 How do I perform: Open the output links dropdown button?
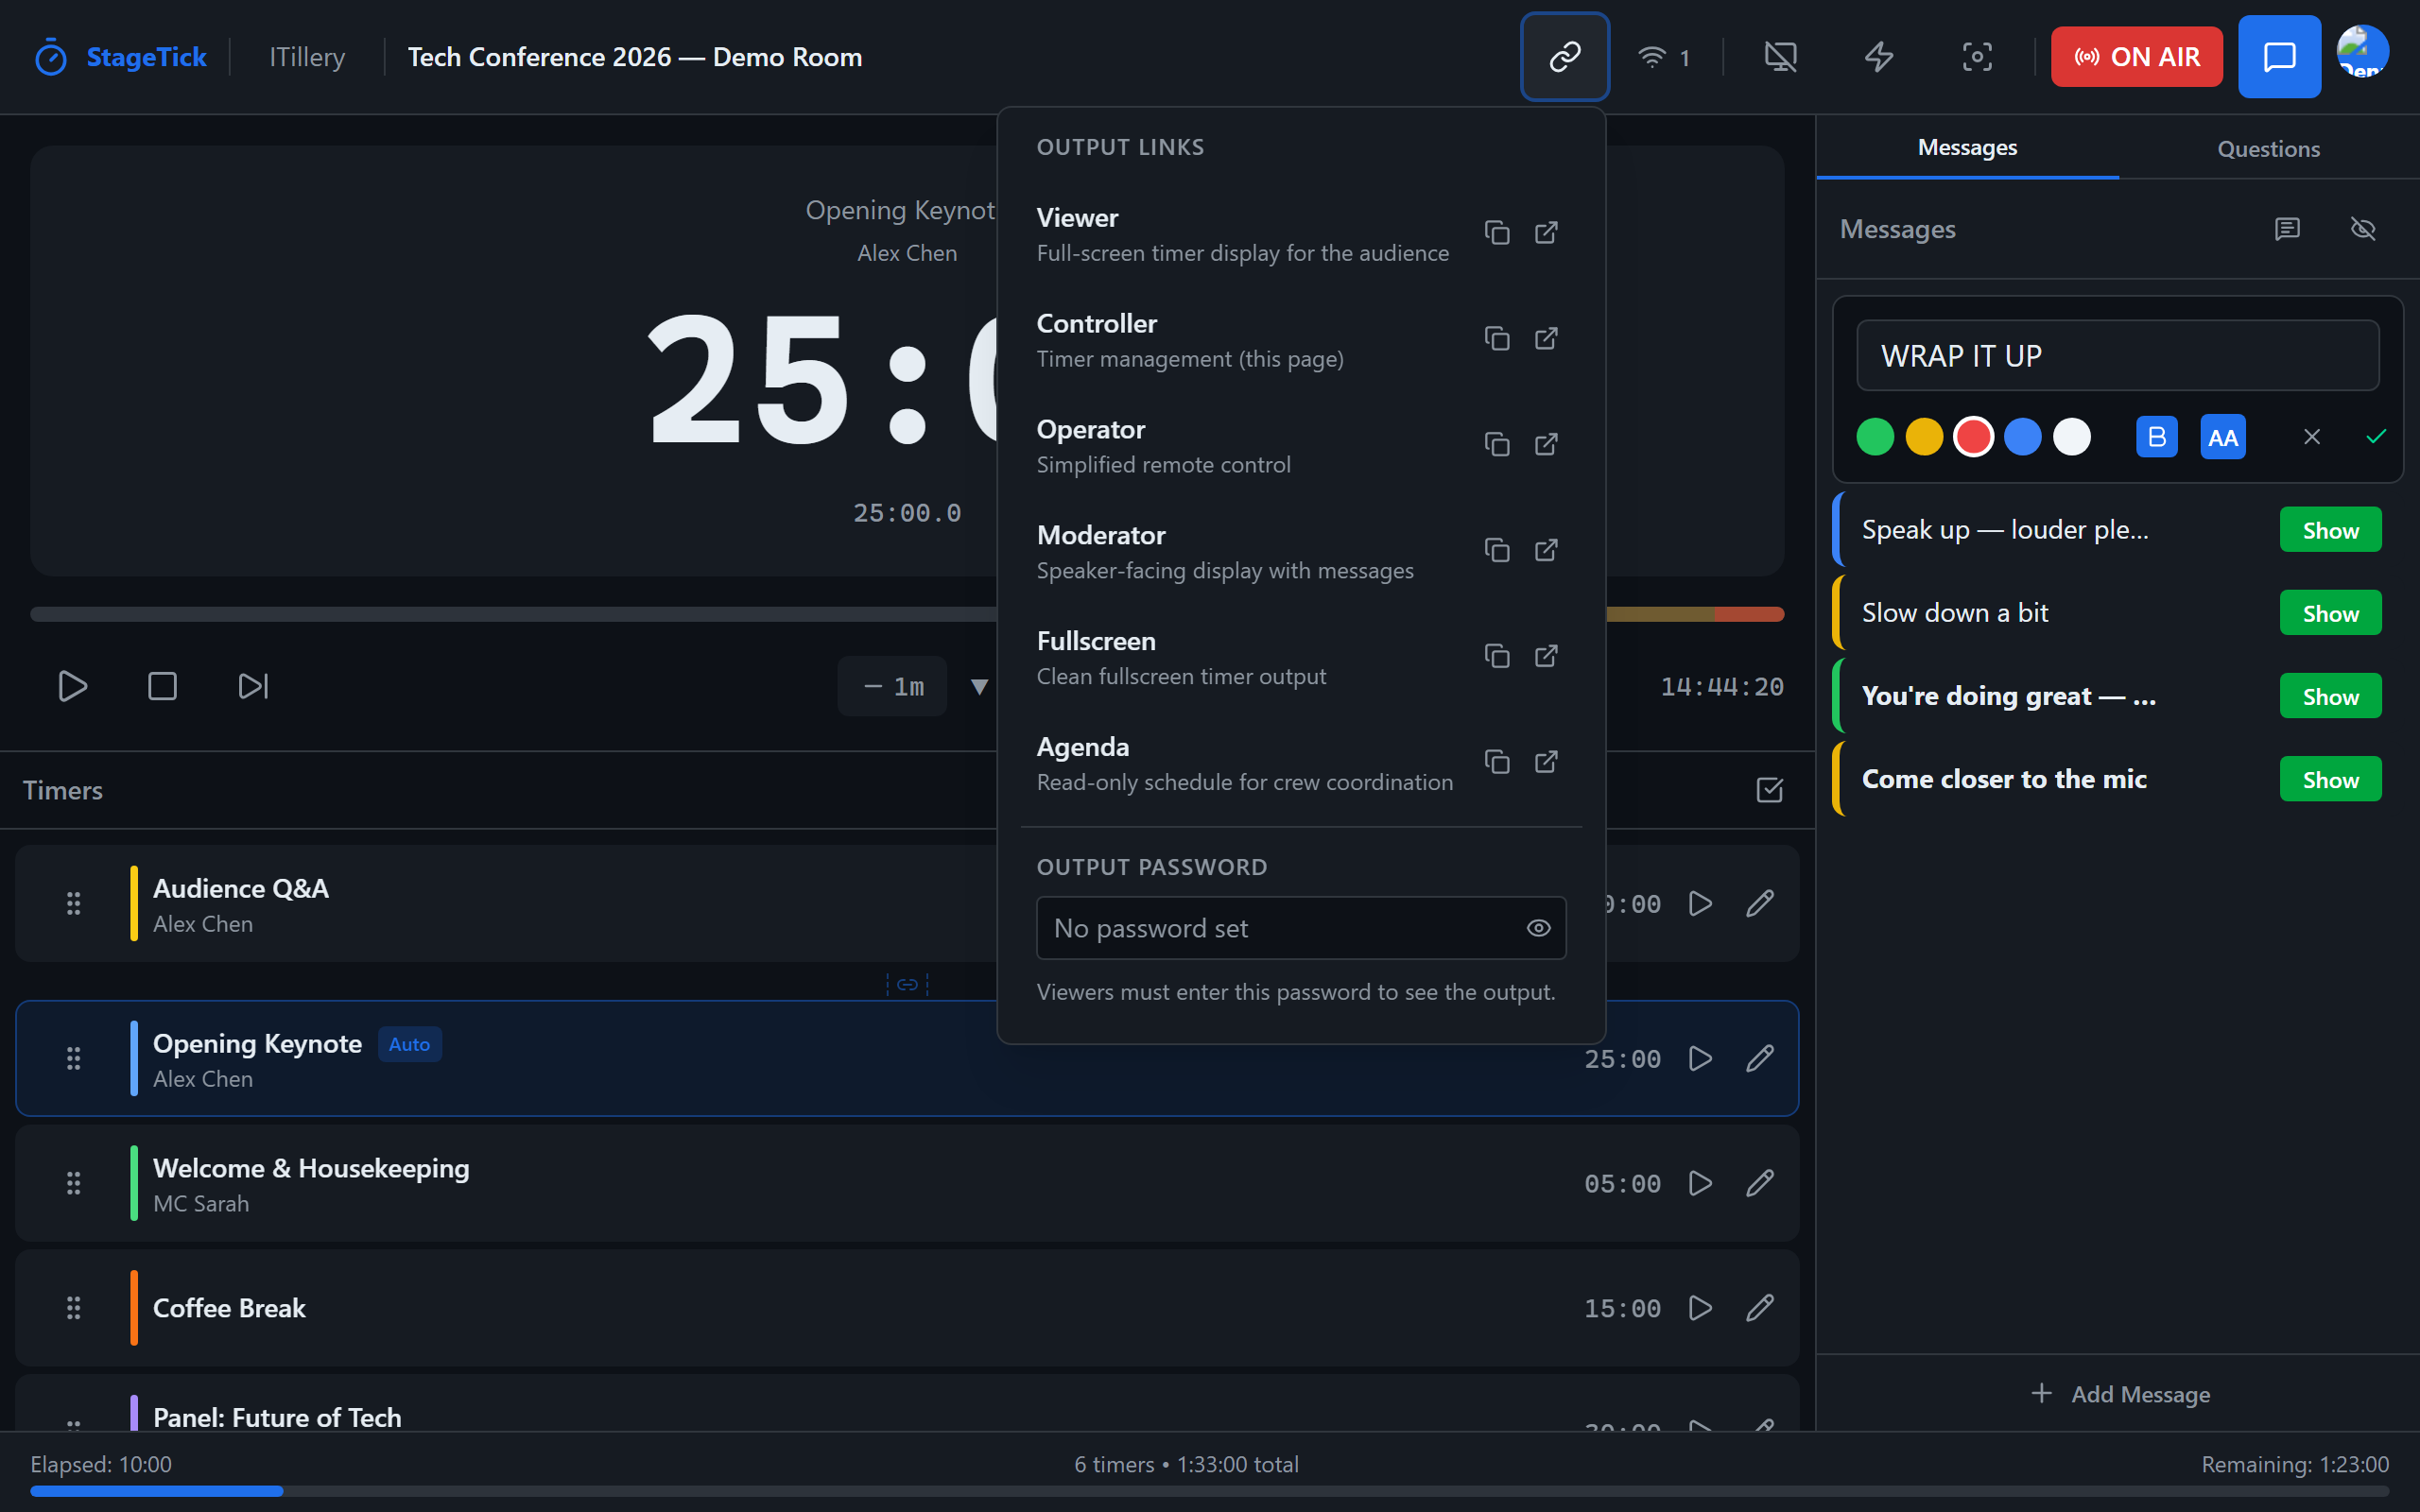pyautogui.click(x=1564, y=57)
